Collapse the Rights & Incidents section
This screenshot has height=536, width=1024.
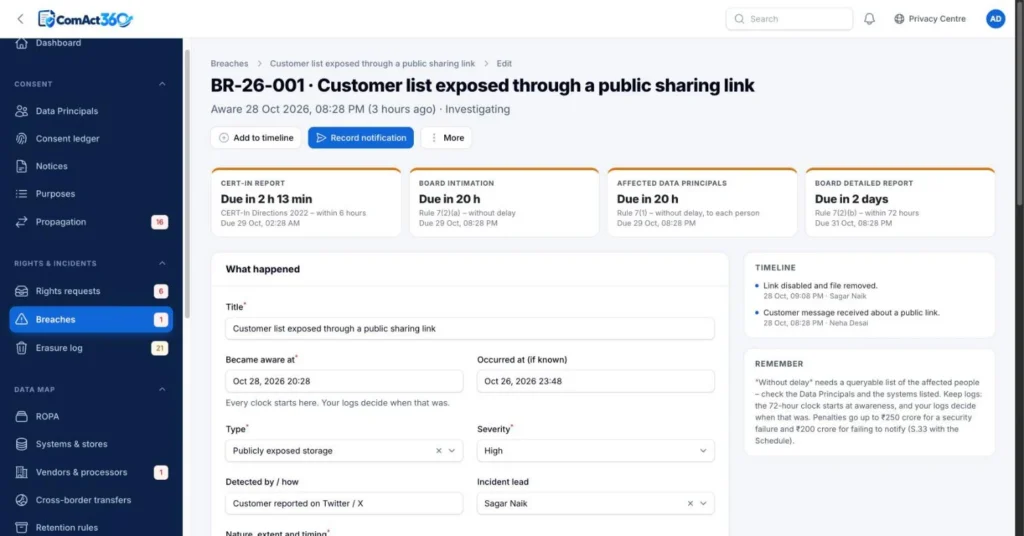tap(162, 264)
